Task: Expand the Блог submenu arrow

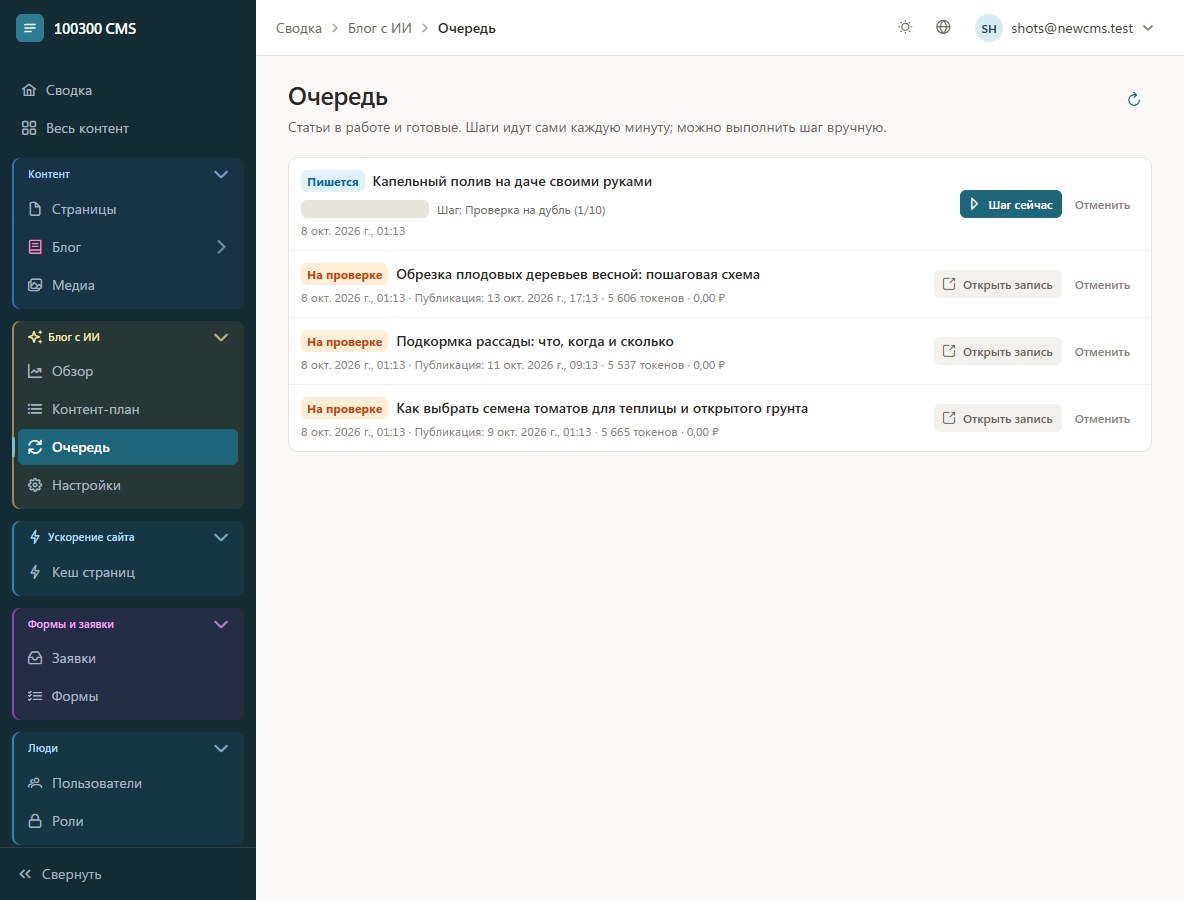Action: (x=220, y=247)
